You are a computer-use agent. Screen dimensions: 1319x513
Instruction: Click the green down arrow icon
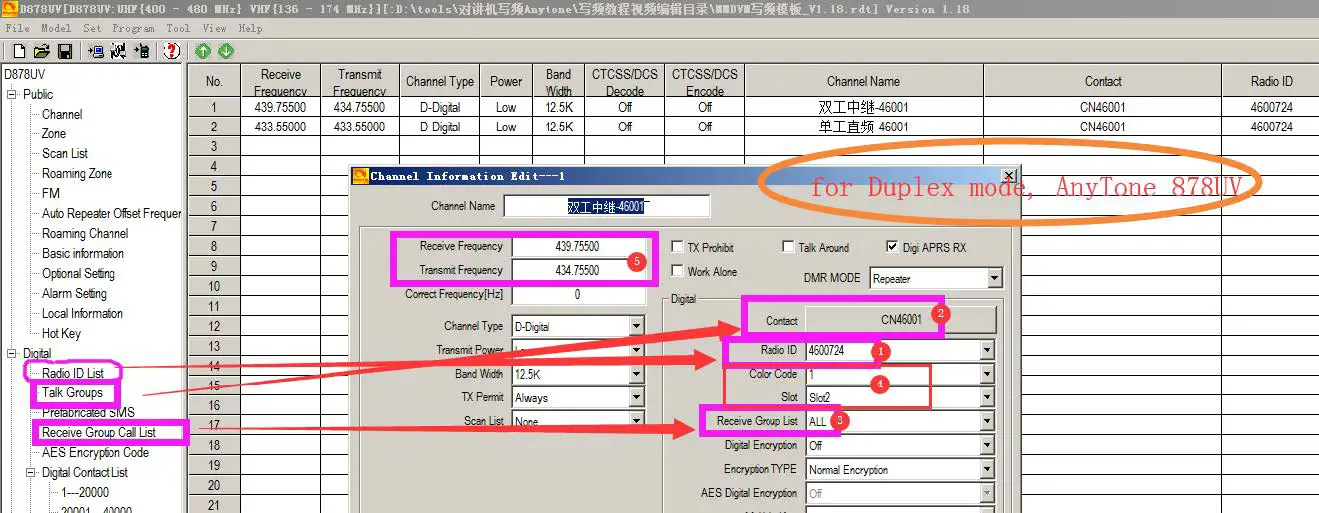[225, 51]
